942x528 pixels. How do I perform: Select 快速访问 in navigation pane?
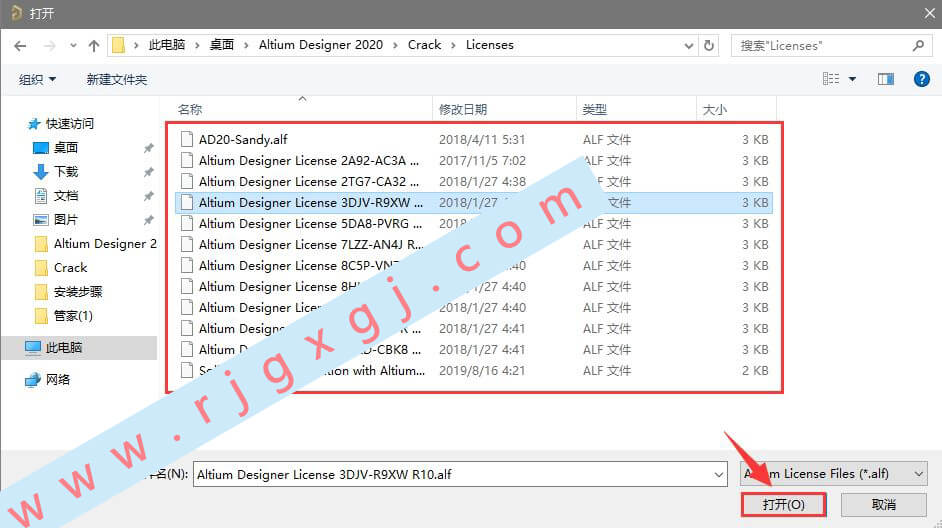[x=70, y=124]
